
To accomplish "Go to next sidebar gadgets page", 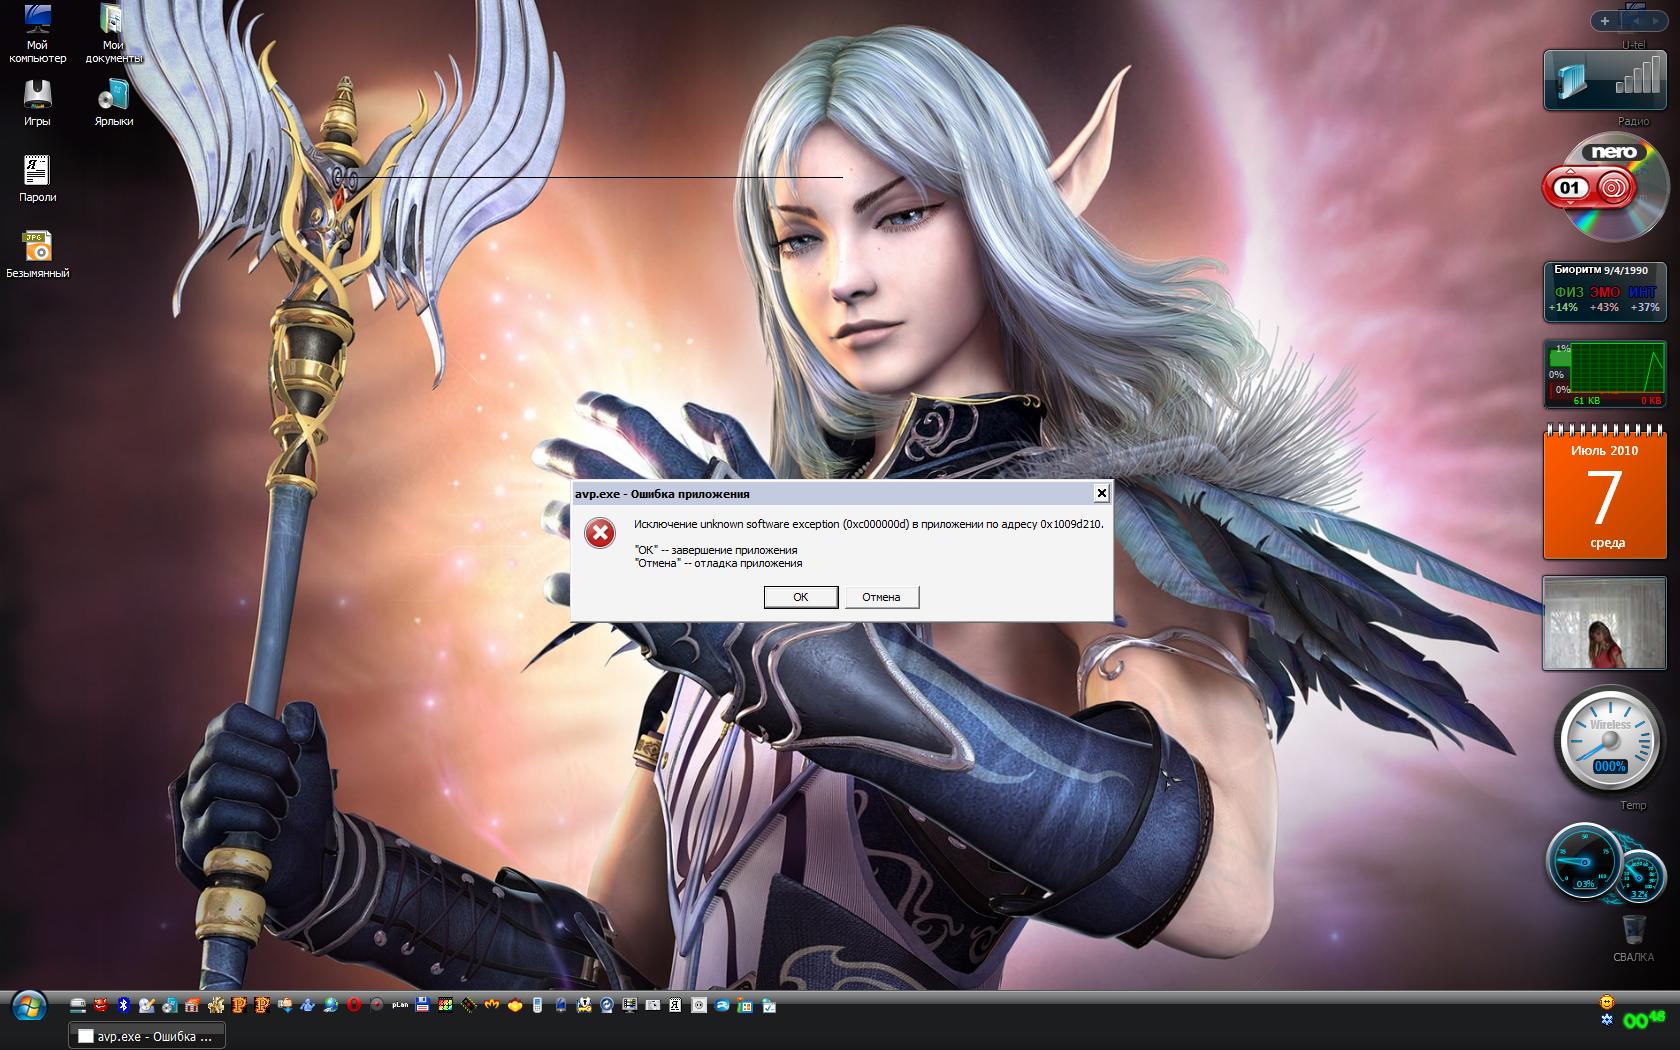I will click(x=1658, y=20).
